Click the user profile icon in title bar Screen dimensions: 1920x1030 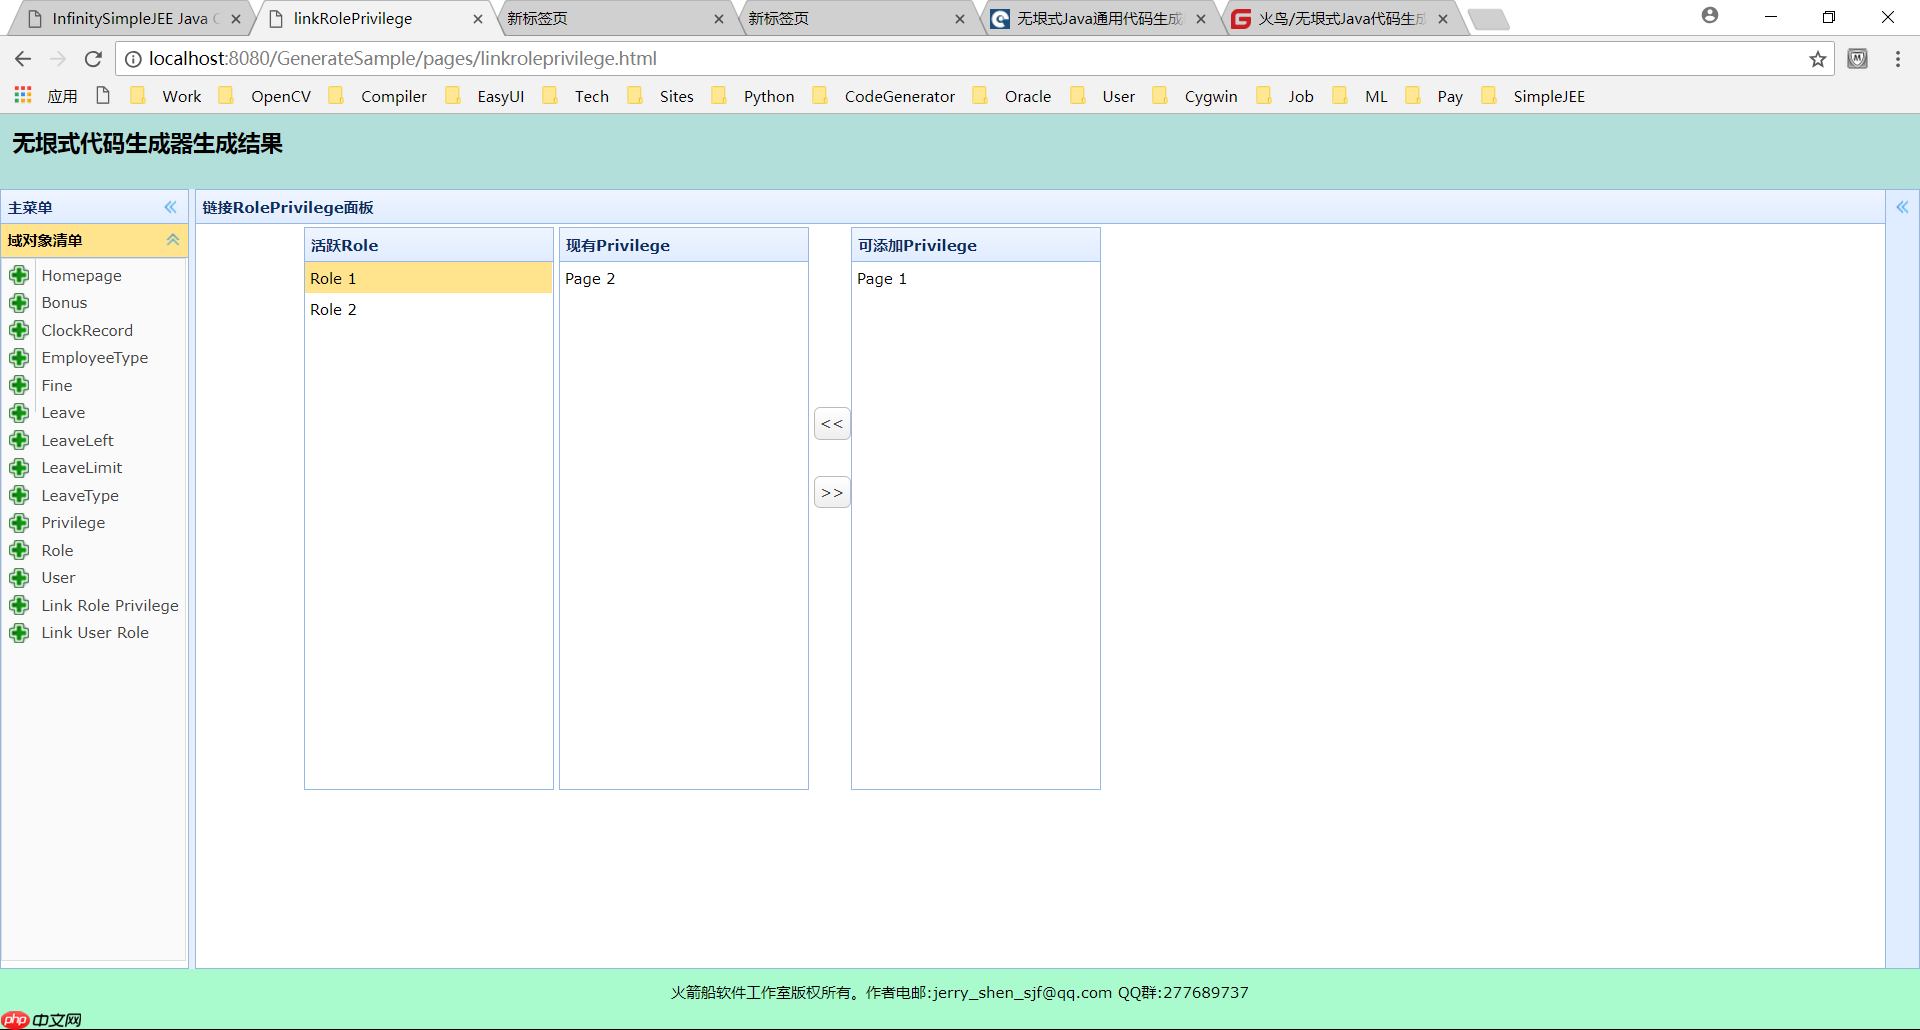(1710, 16)
